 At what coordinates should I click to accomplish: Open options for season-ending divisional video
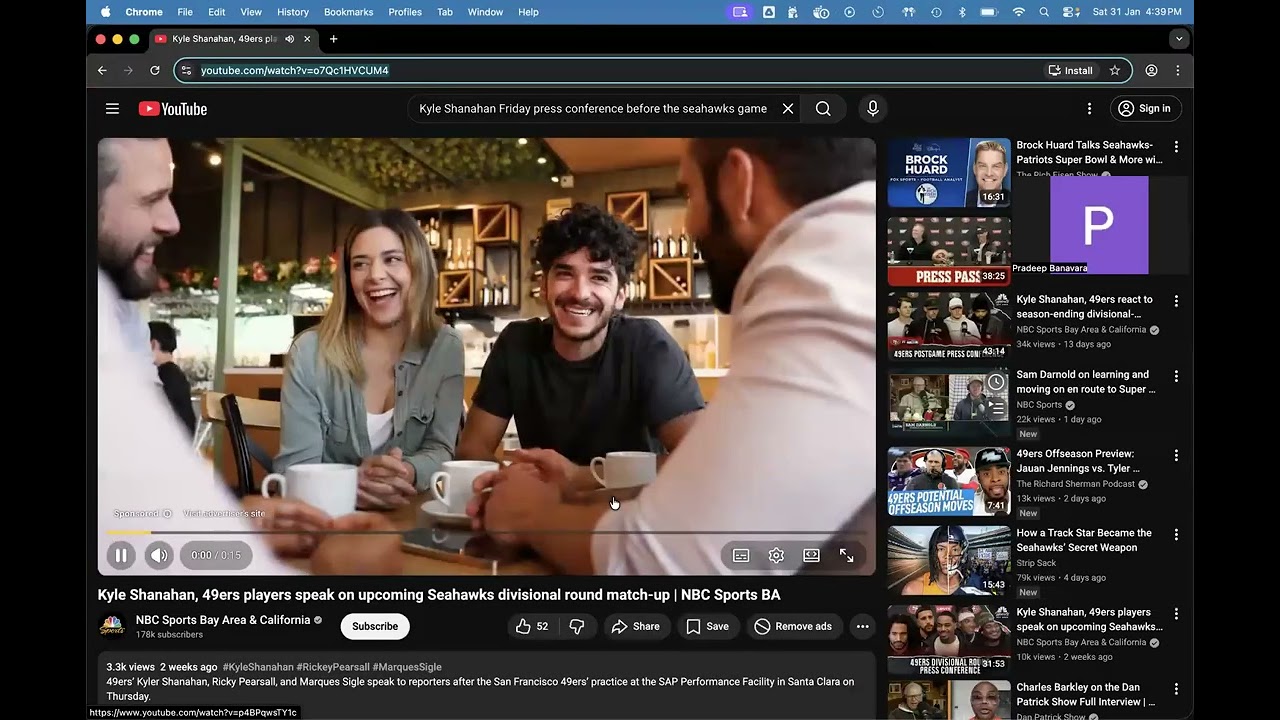point(1176,301)
